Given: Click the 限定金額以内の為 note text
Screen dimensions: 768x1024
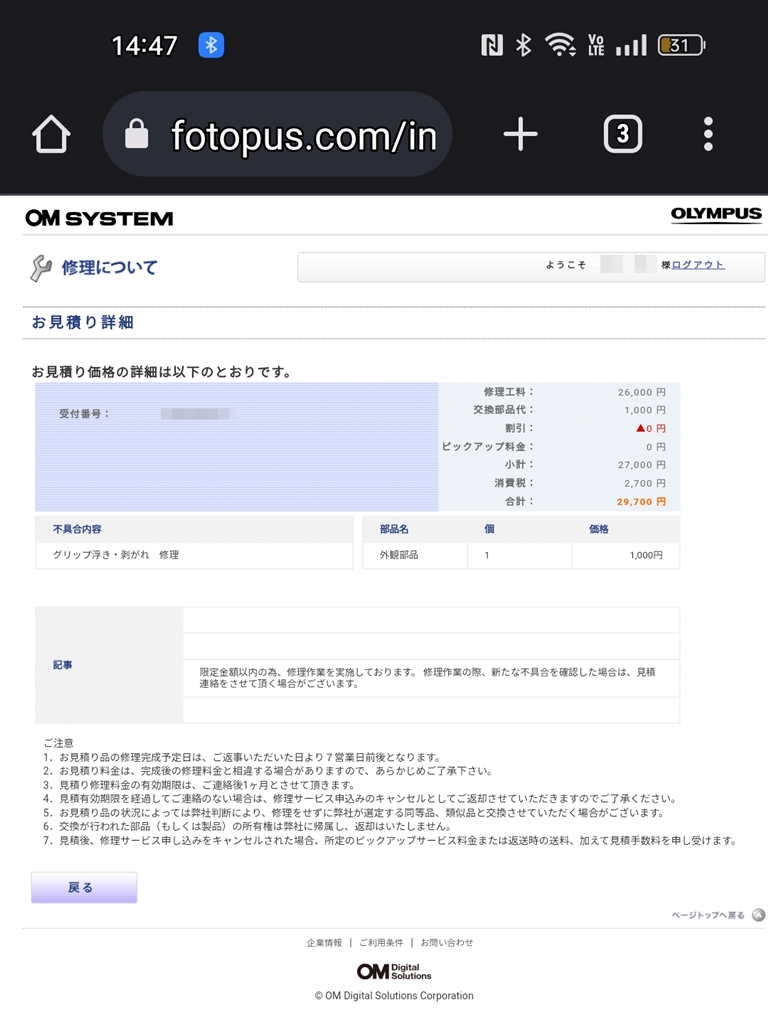Looking at the screenshot, I should (427, 678).
